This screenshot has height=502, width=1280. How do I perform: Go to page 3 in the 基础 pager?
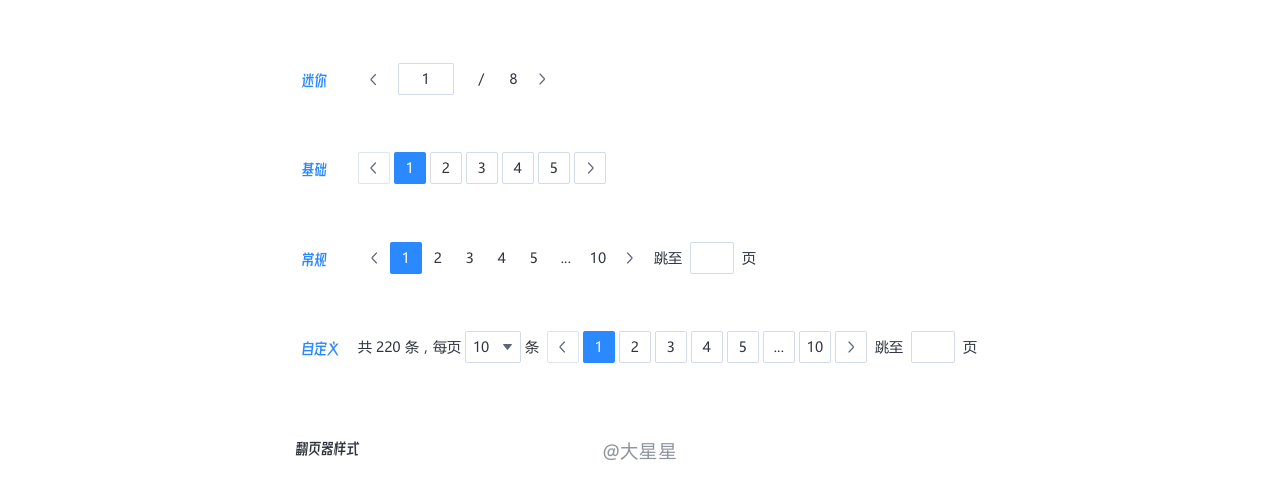[482, 168]
